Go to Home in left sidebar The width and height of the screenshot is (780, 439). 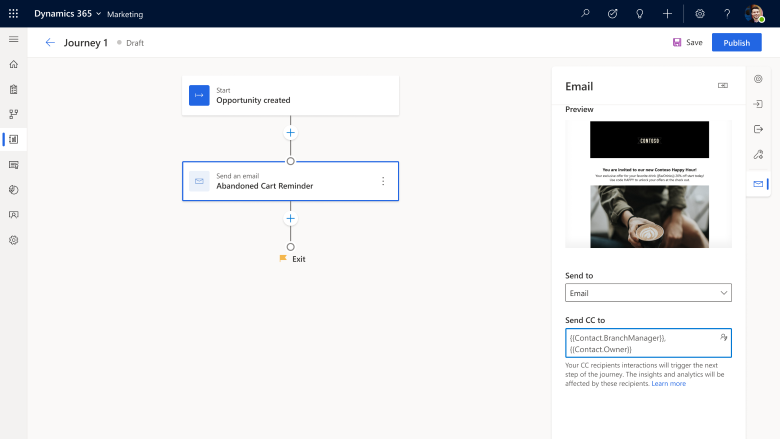[13, 64]
